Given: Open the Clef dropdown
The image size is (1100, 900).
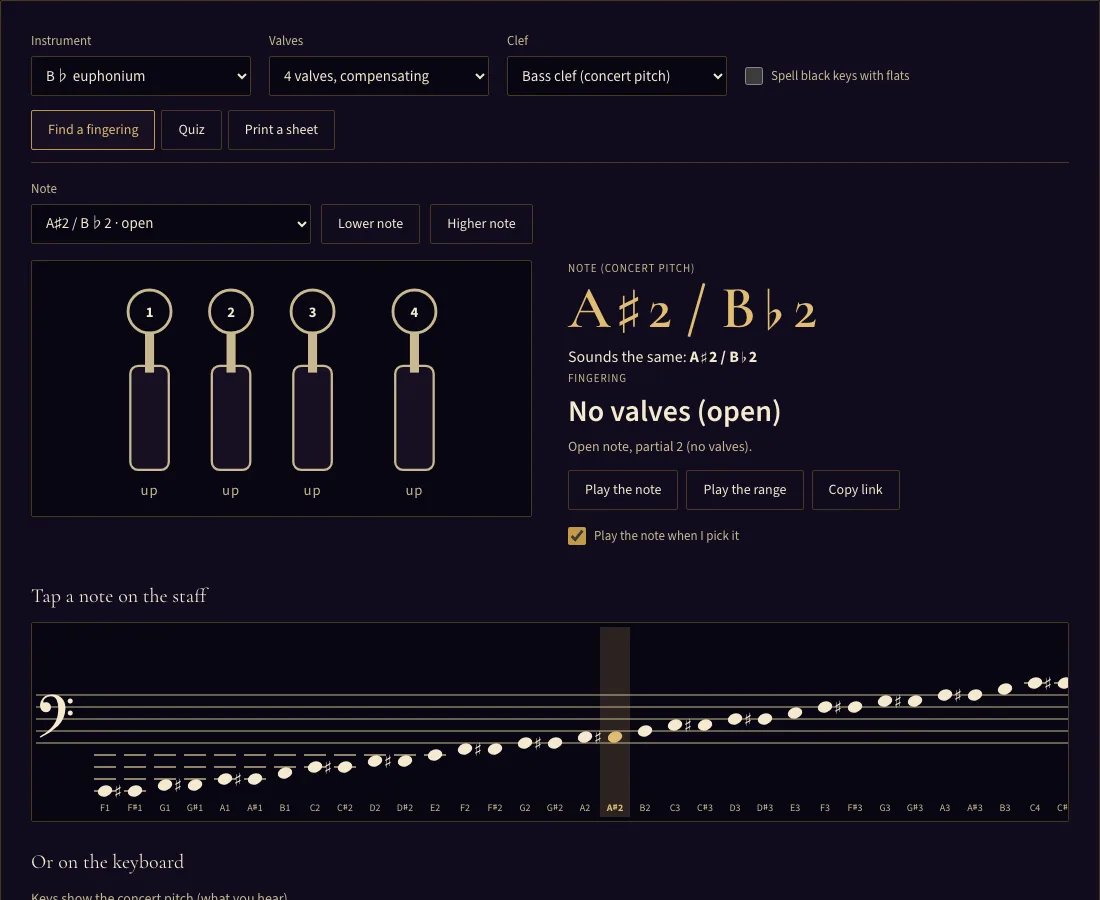Looking at the screenshot, I should point(617,76).
